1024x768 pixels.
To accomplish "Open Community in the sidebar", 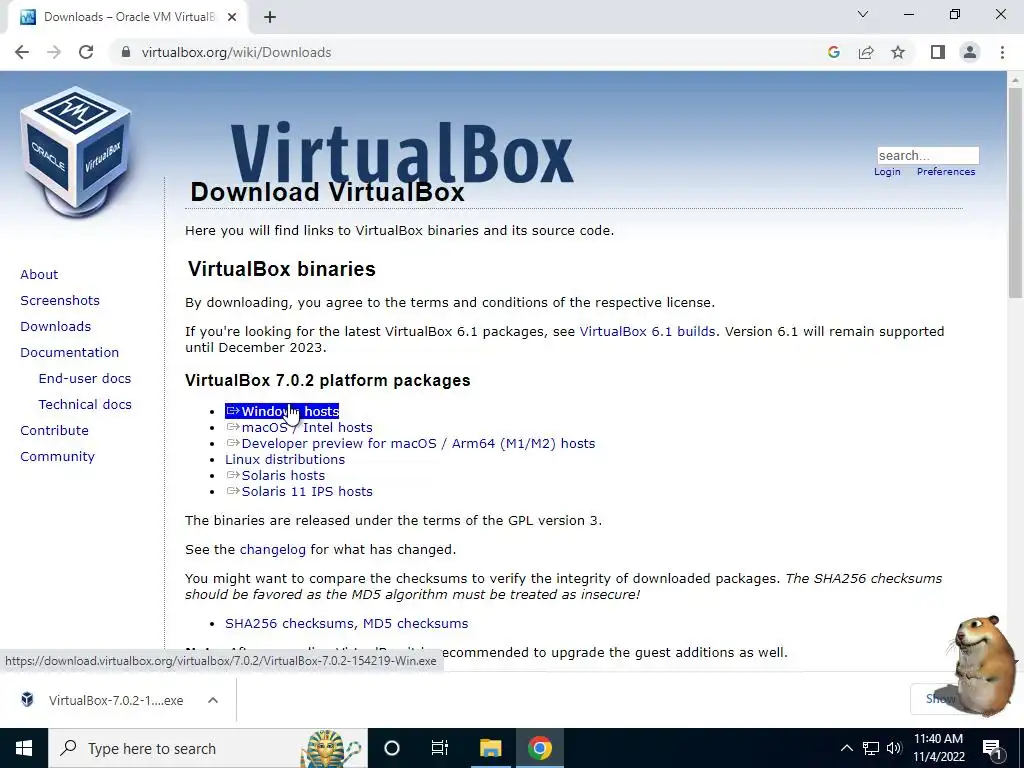I will tap(57, 456).
